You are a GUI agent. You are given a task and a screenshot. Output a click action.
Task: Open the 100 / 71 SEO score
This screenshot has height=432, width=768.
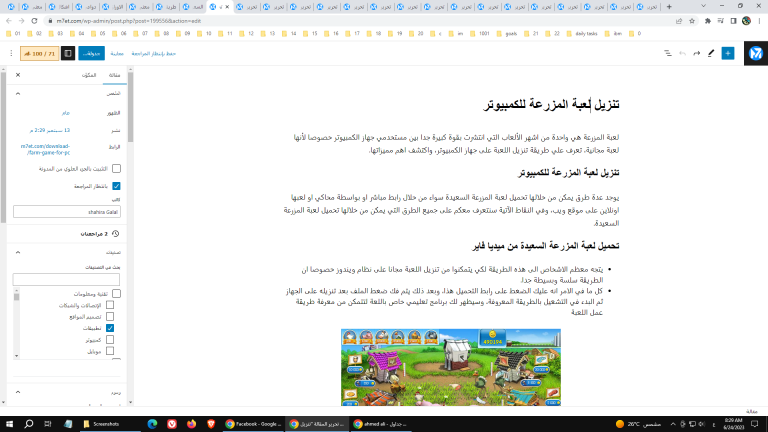[x=39, y=53]
